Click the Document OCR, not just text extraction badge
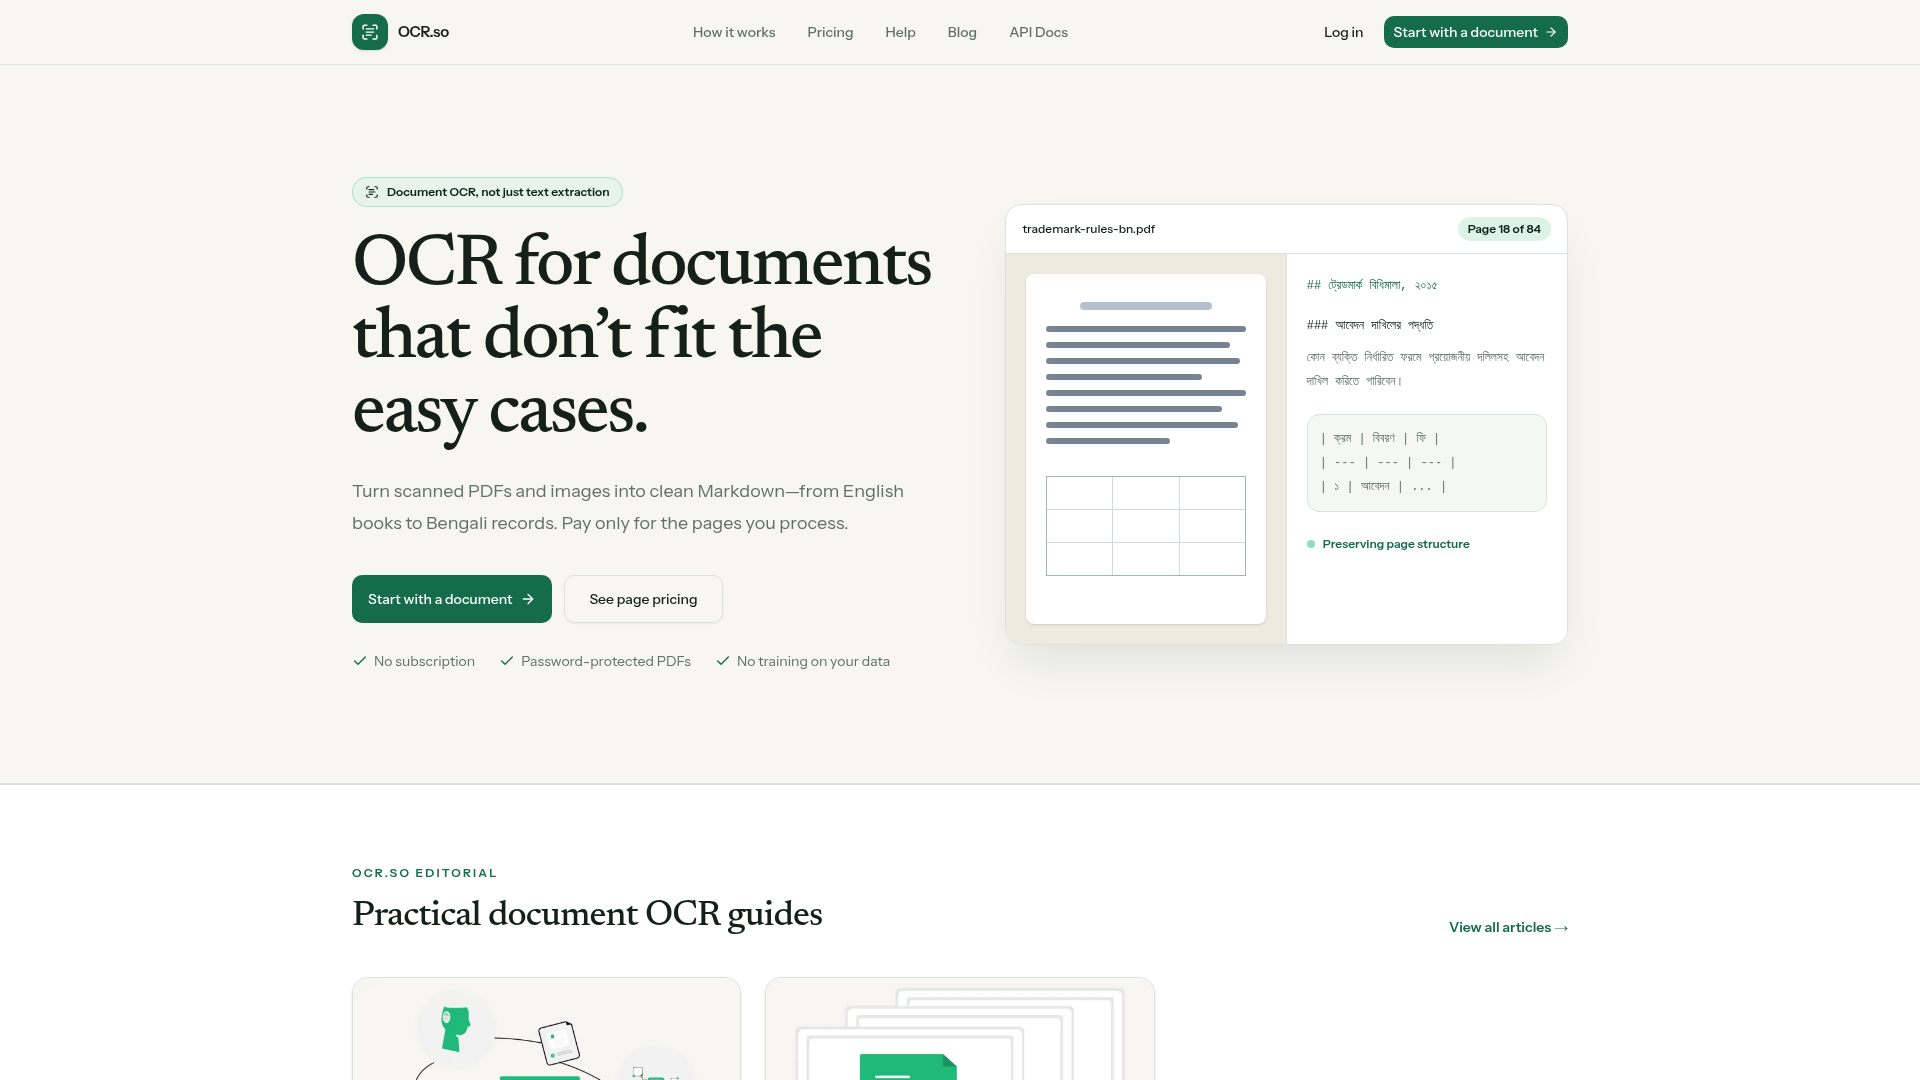The width and height of the screenshot is (1920, 1080). (x=487, y=192)
